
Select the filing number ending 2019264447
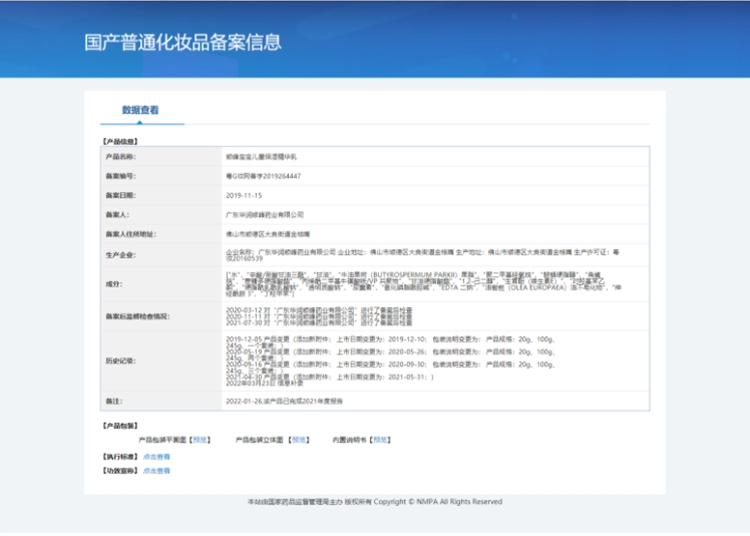pyautogui.click(x=263, y=176)
